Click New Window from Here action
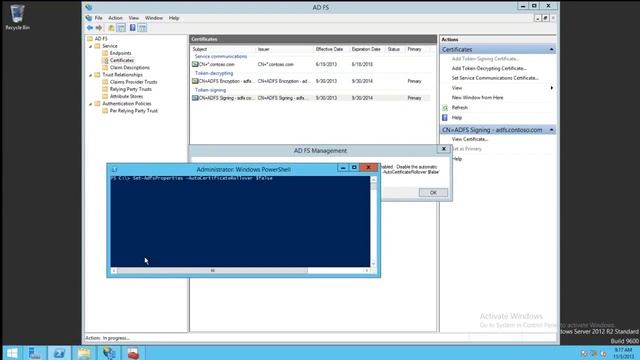640x360 pixels. (x=478, y=98)
